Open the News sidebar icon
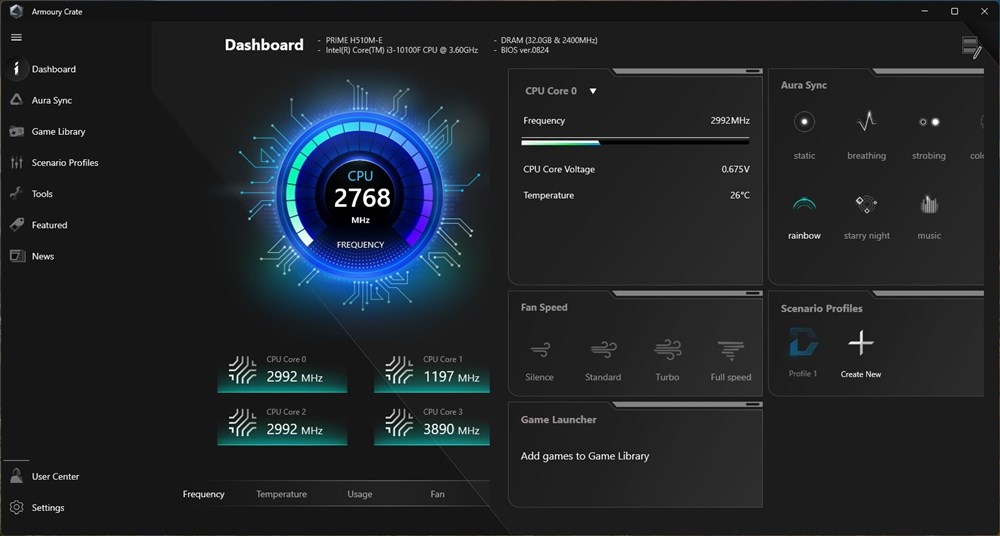 coord(17,256)
